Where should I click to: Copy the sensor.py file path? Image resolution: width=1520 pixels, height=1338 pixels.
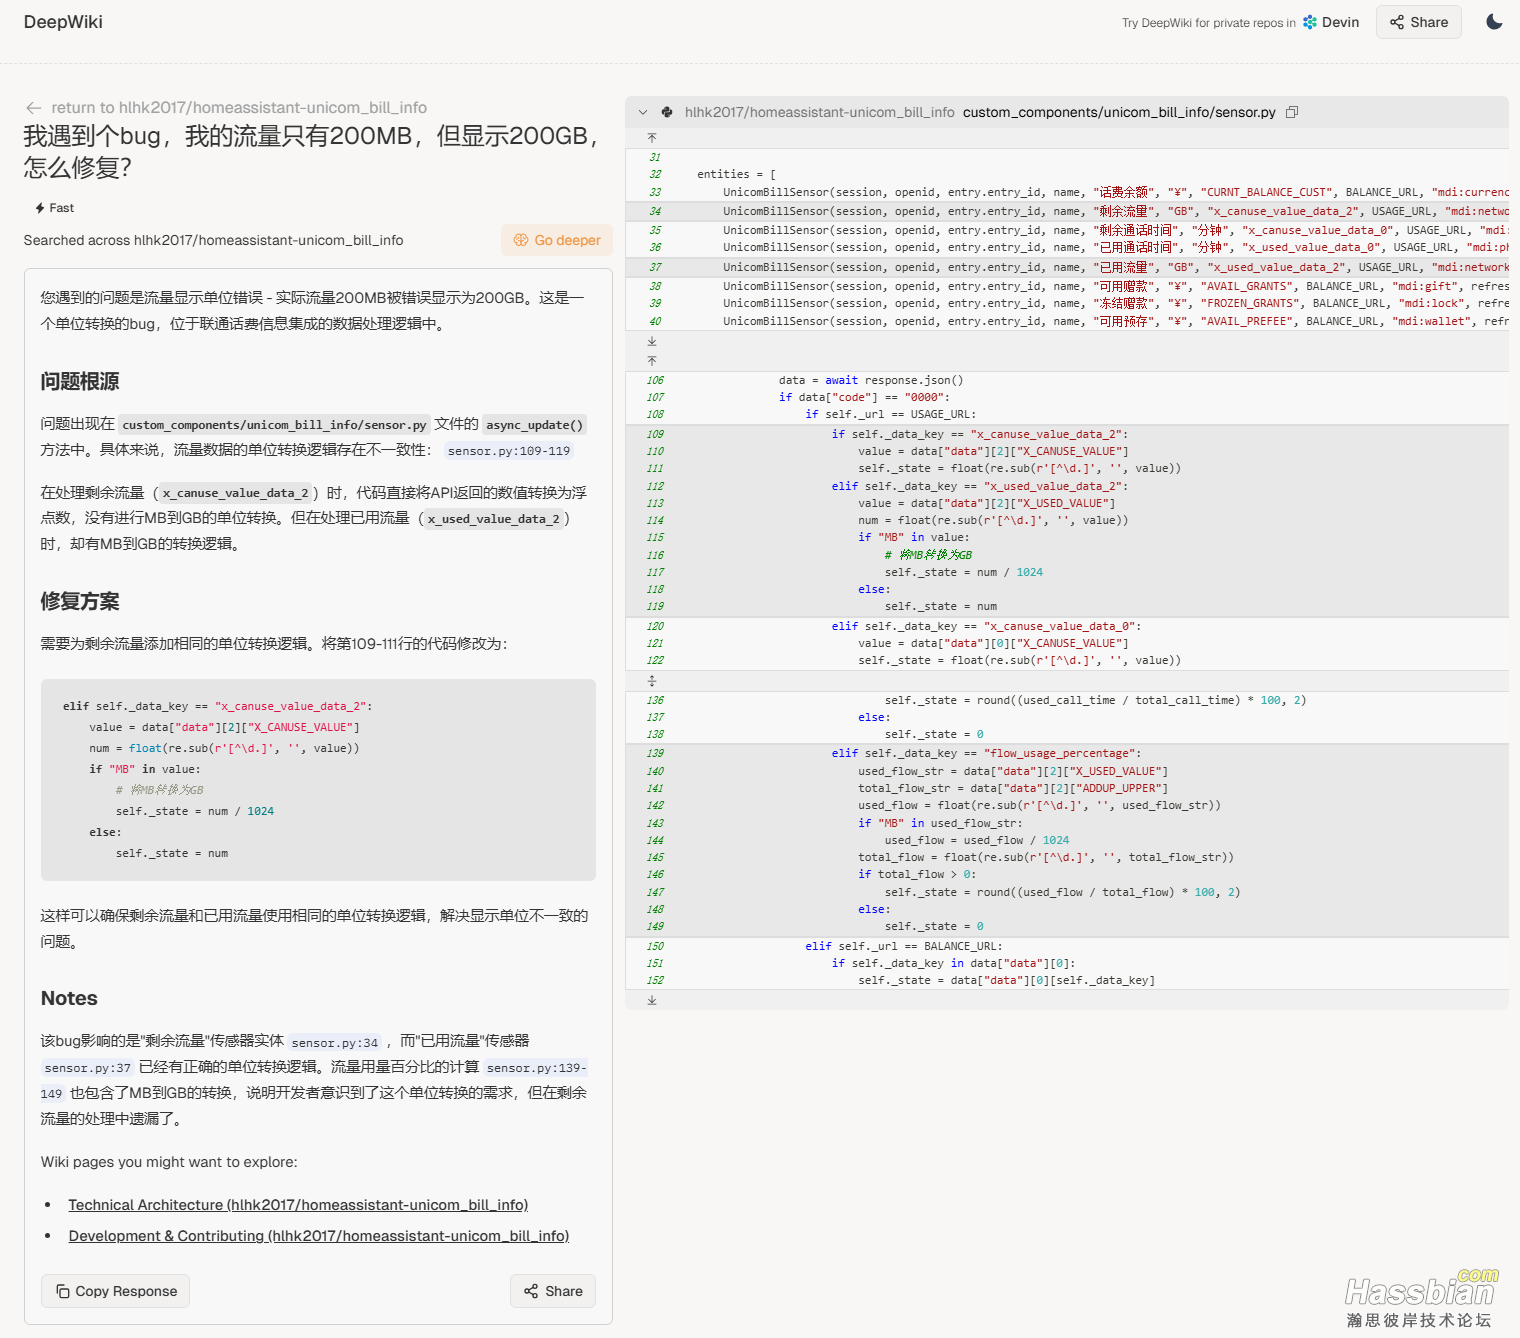1292,112
